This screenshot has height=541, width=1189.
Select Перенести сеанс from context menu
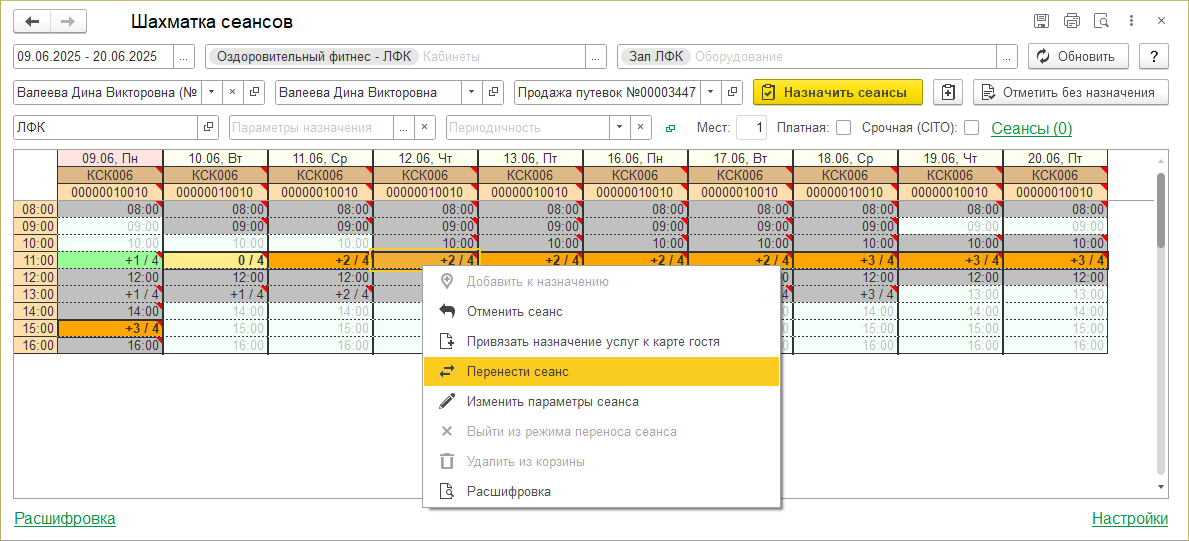tap(517, 372)
